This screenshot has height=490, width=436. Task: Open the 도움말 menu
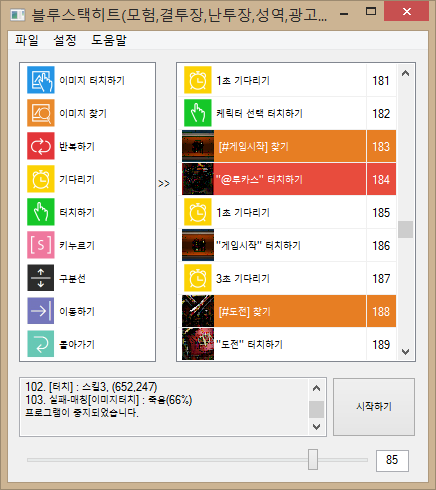click(x=109, y=40)
